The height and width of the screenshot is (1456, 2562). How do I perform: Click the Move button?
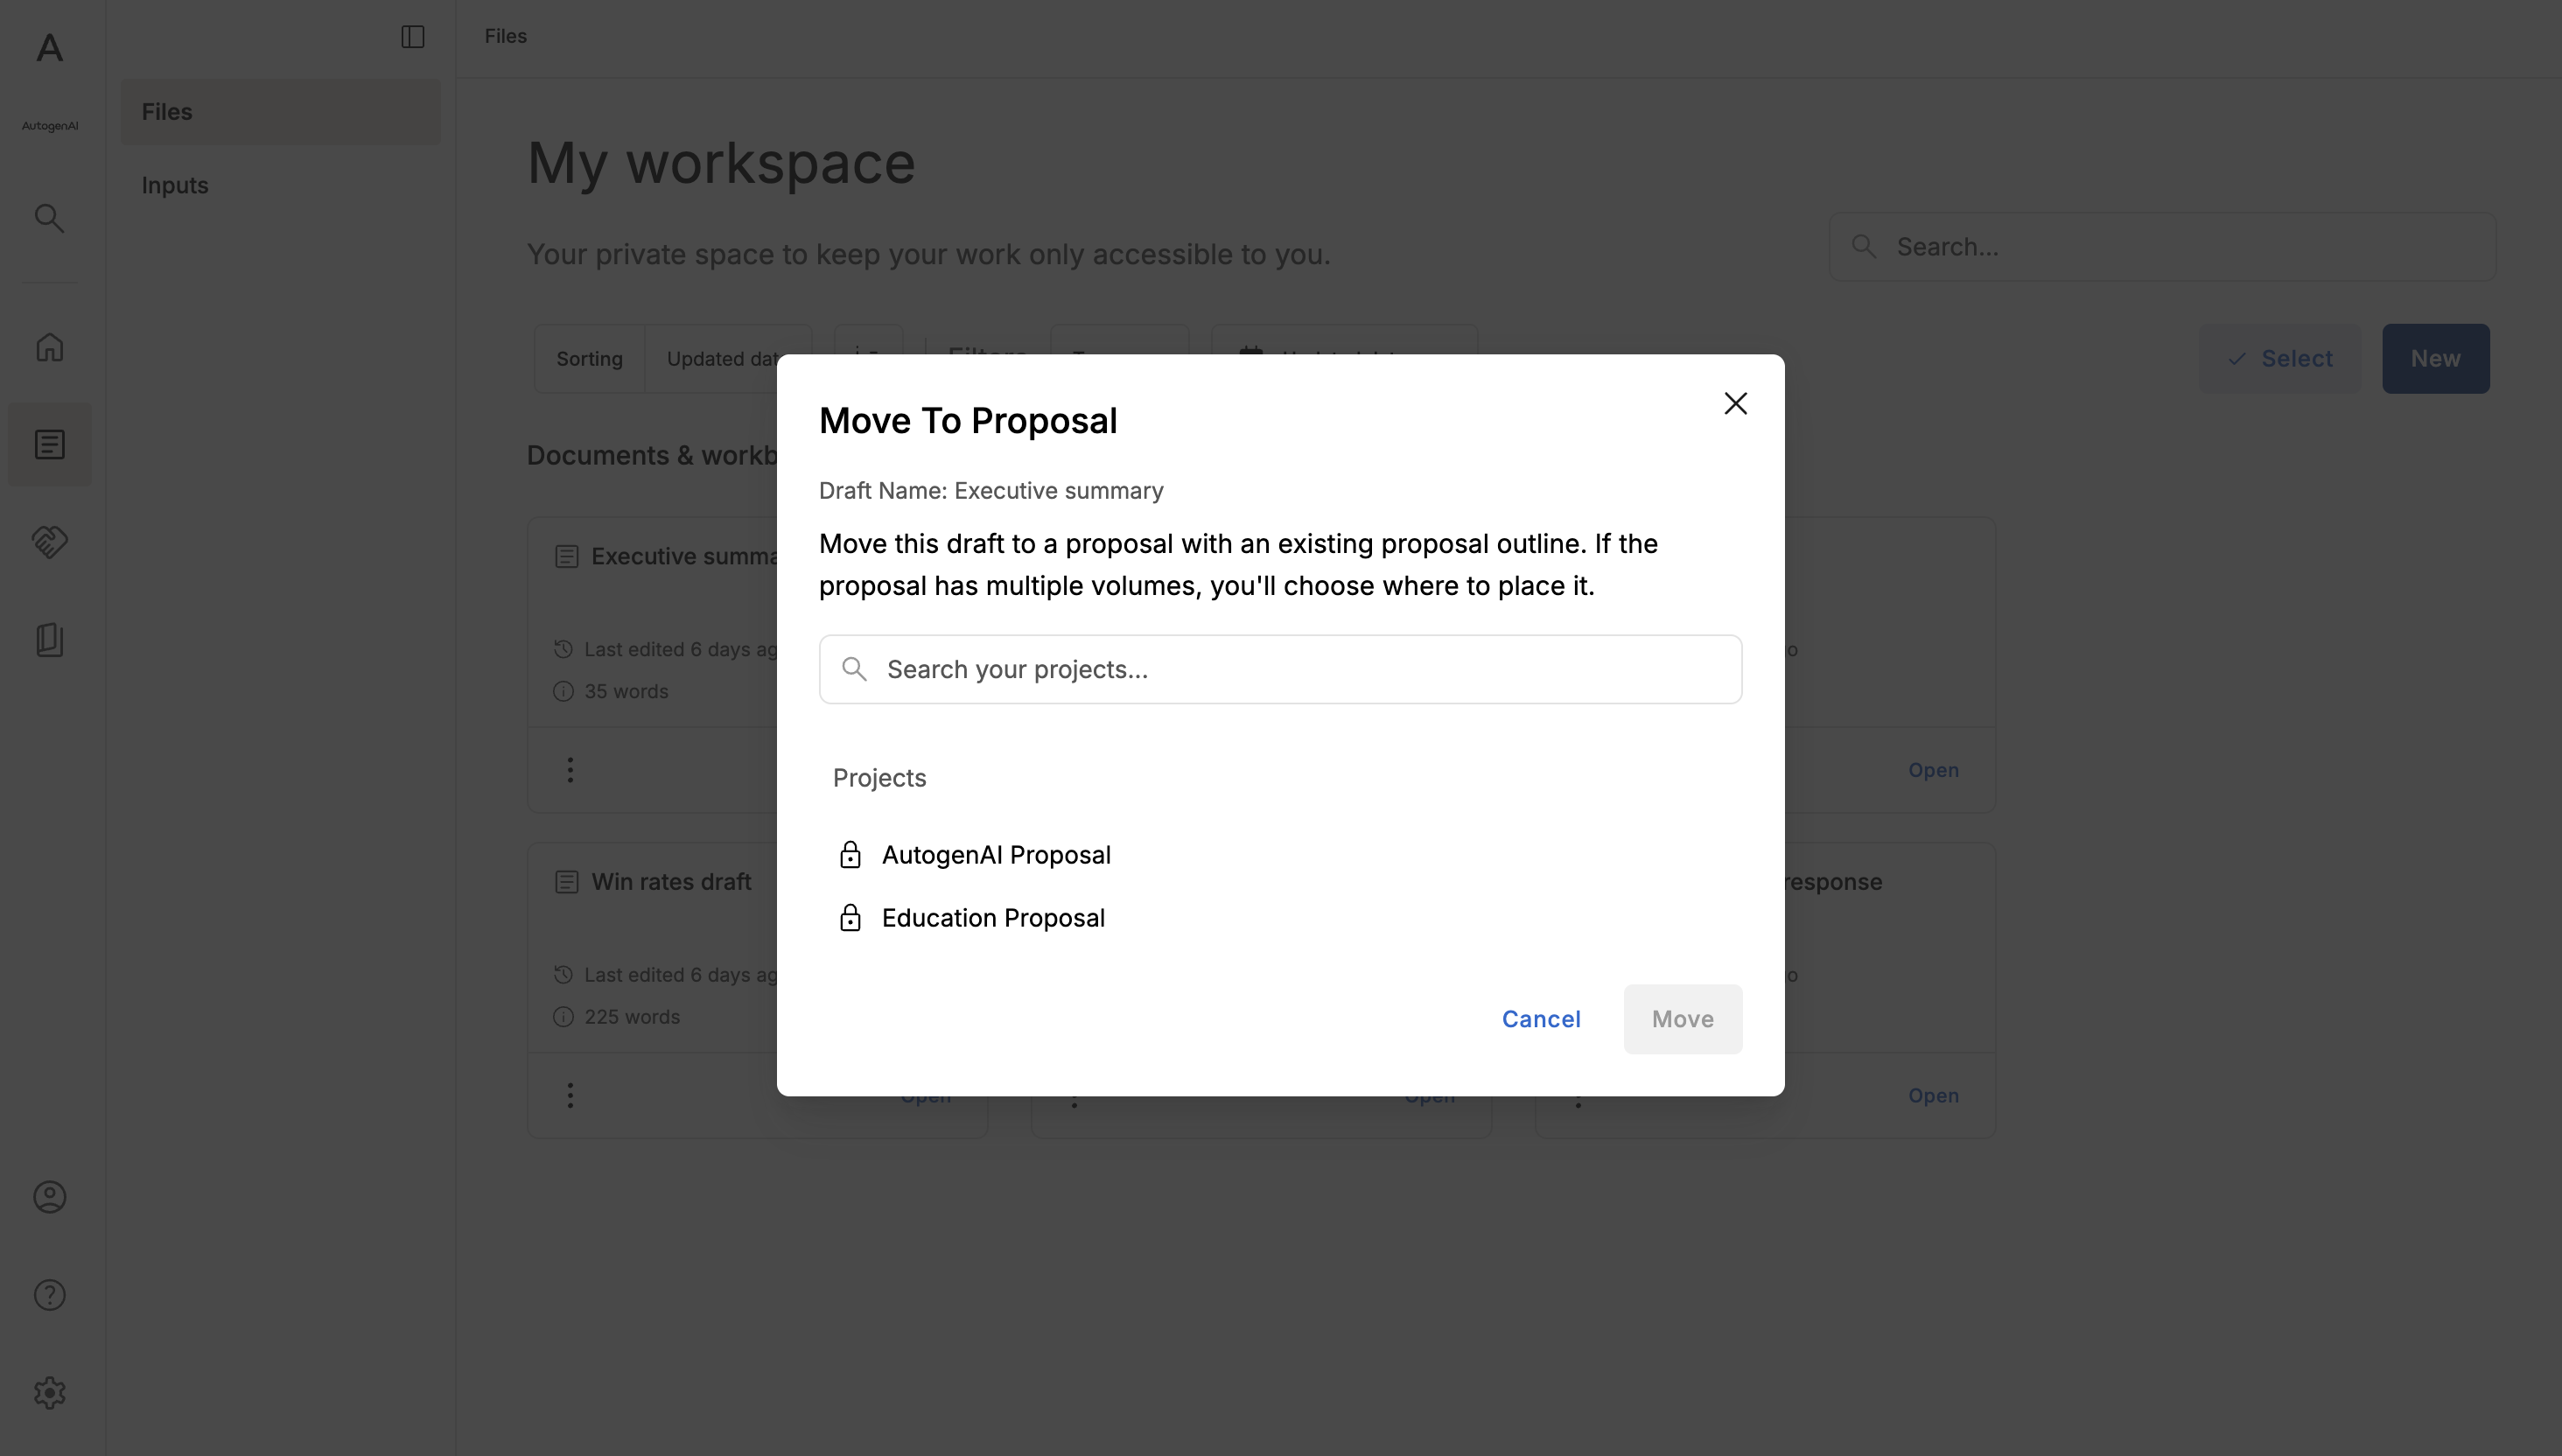pyautogui.click(x=1682, y=1019)
